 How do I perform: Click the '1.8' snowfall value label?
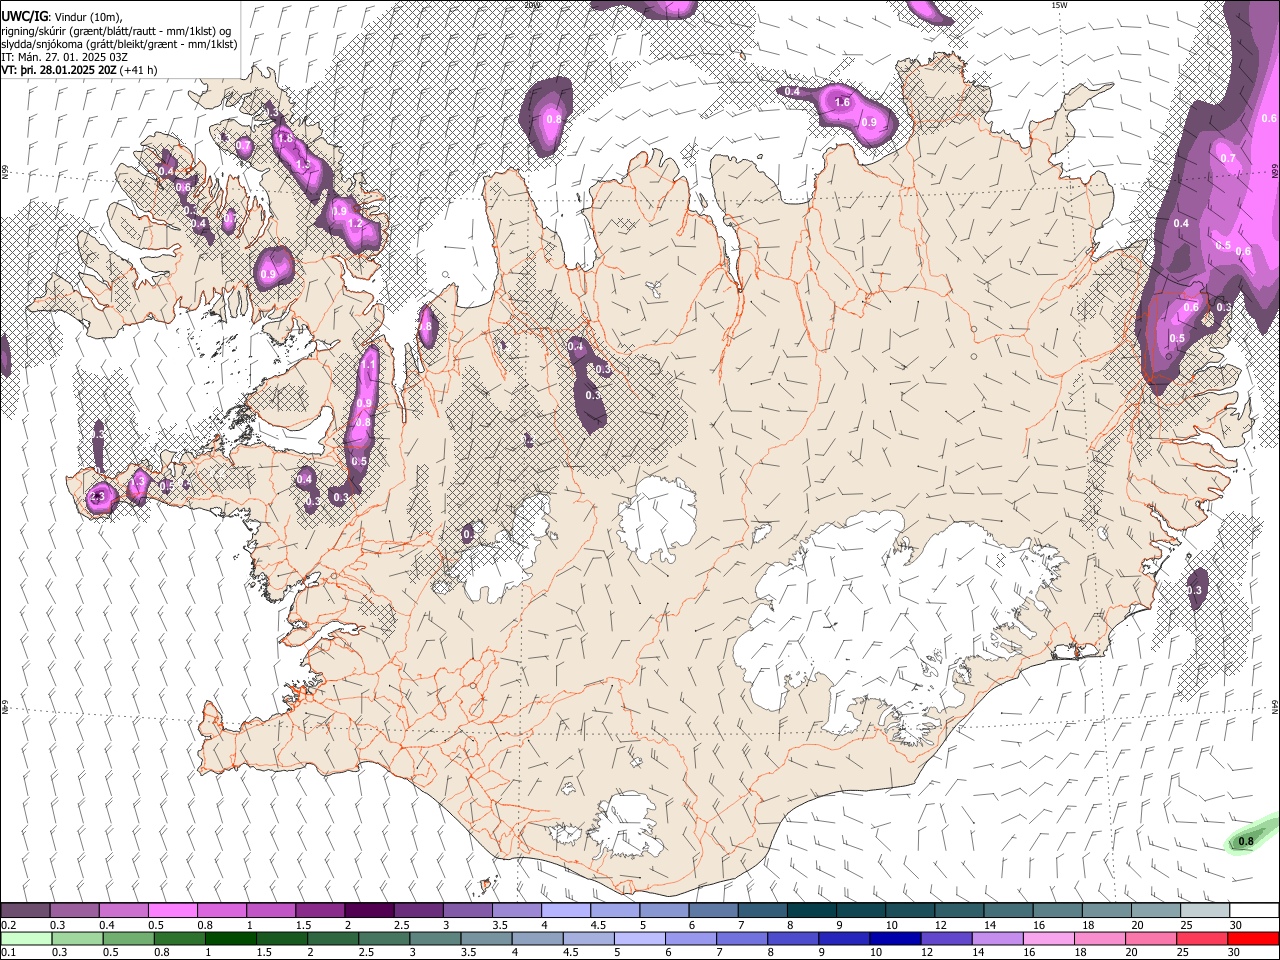click(284, 138)
